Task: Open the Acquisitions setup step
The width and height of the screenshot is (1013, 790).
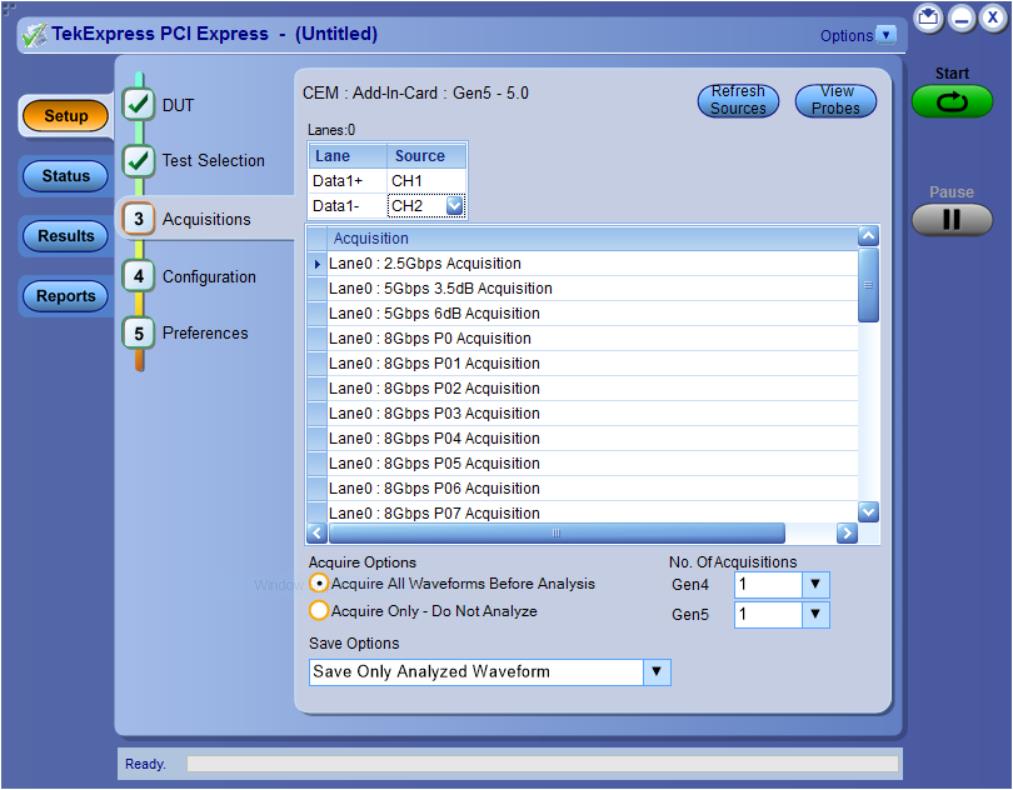Action: (x=206, y=219)
